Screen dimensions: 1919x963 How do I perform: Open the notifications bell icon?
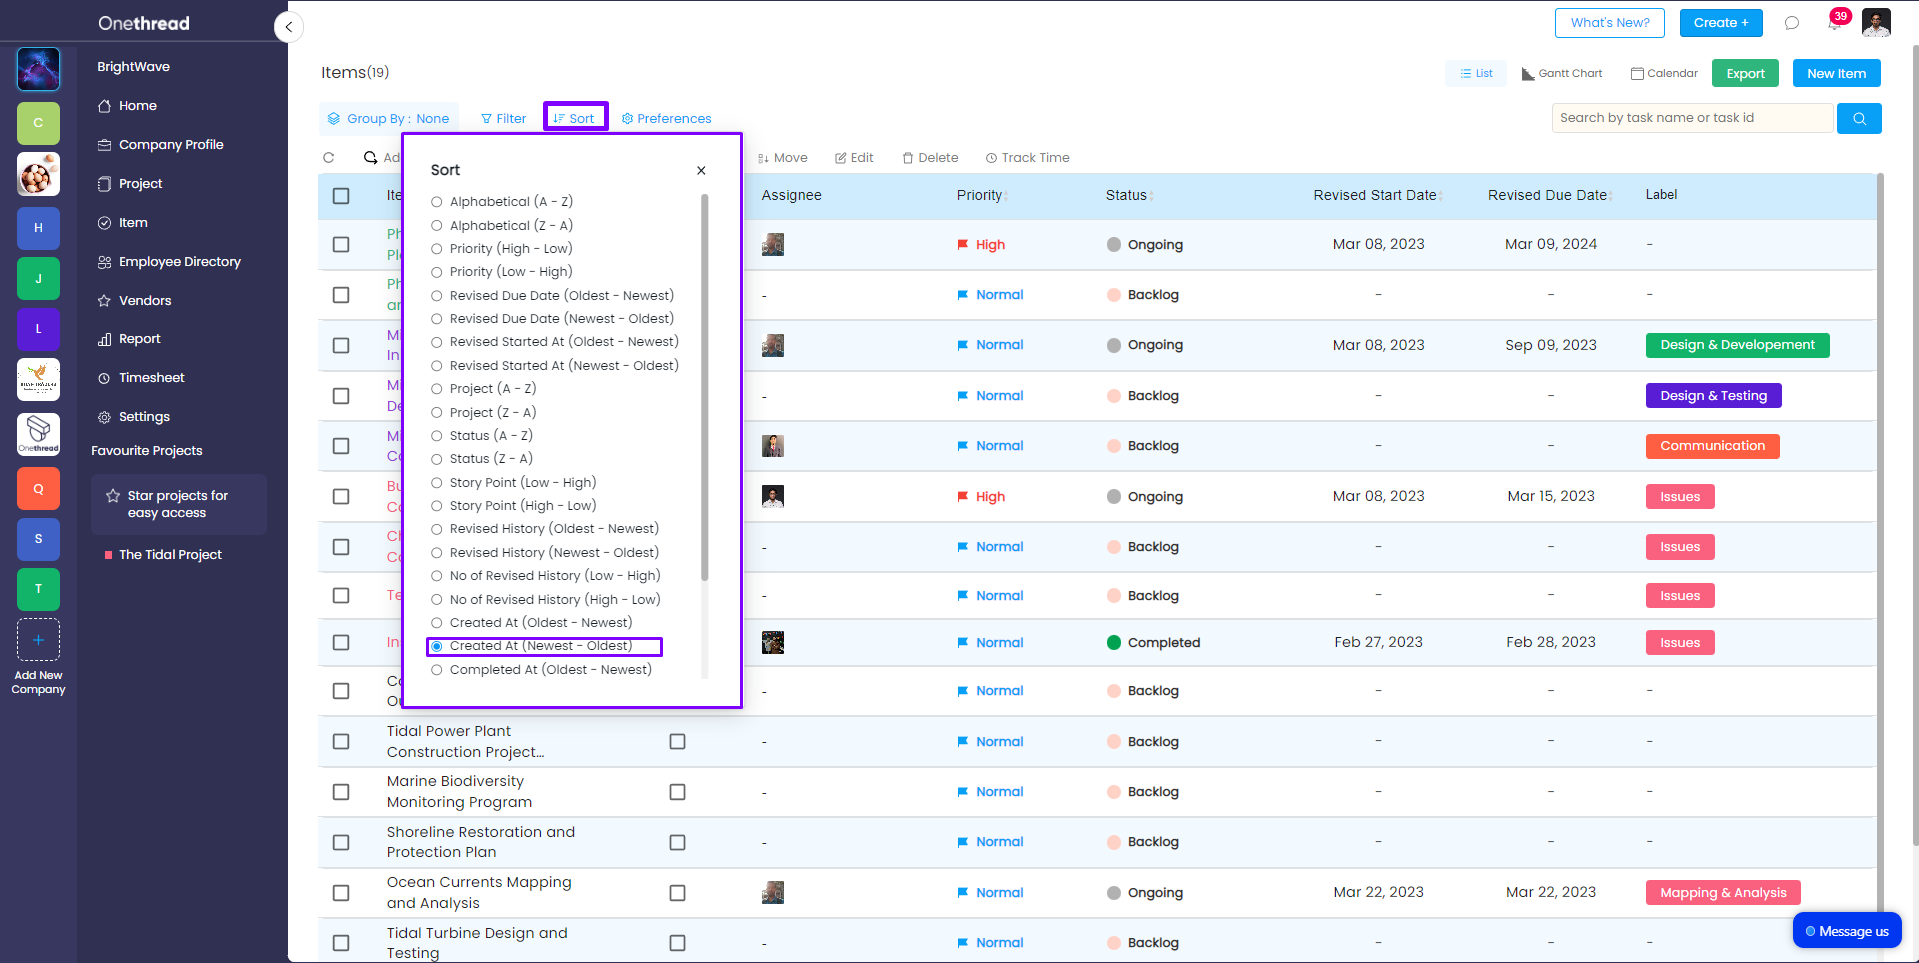1833,23
